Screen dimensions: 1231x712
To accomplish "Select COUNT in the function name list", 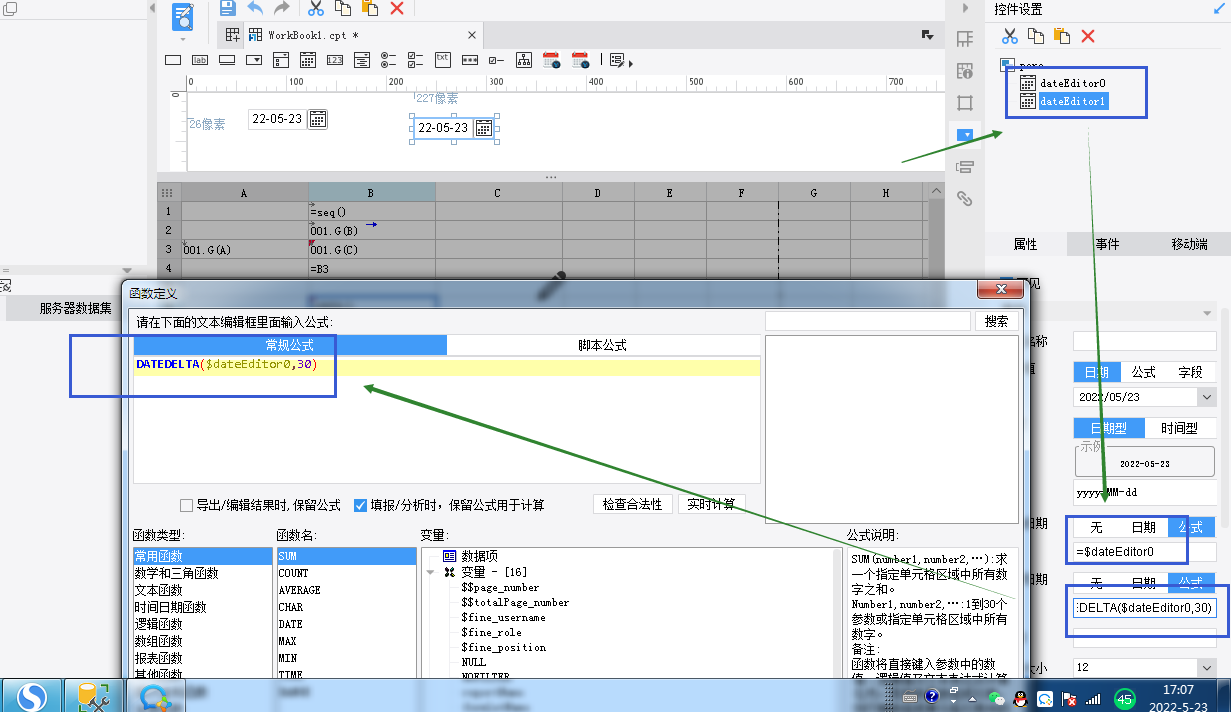I will click(294, 573).
